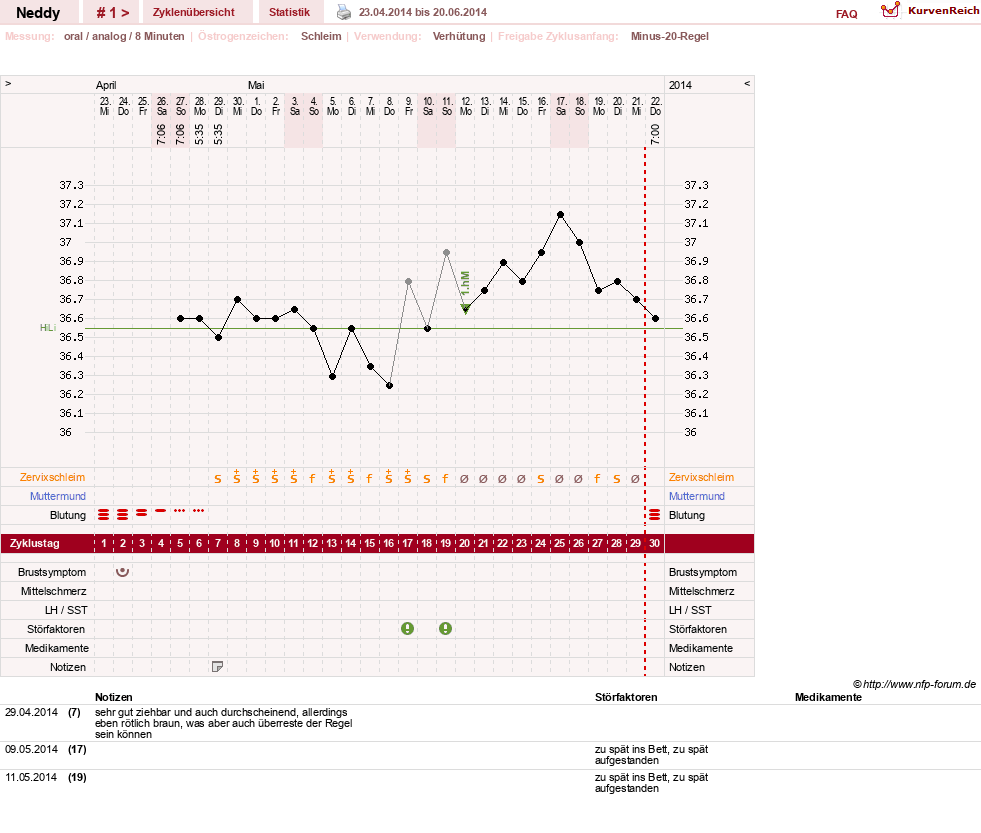Click the cervical mucus S symbol on day 7
The image size is (981, 833).
click(218, 479)
